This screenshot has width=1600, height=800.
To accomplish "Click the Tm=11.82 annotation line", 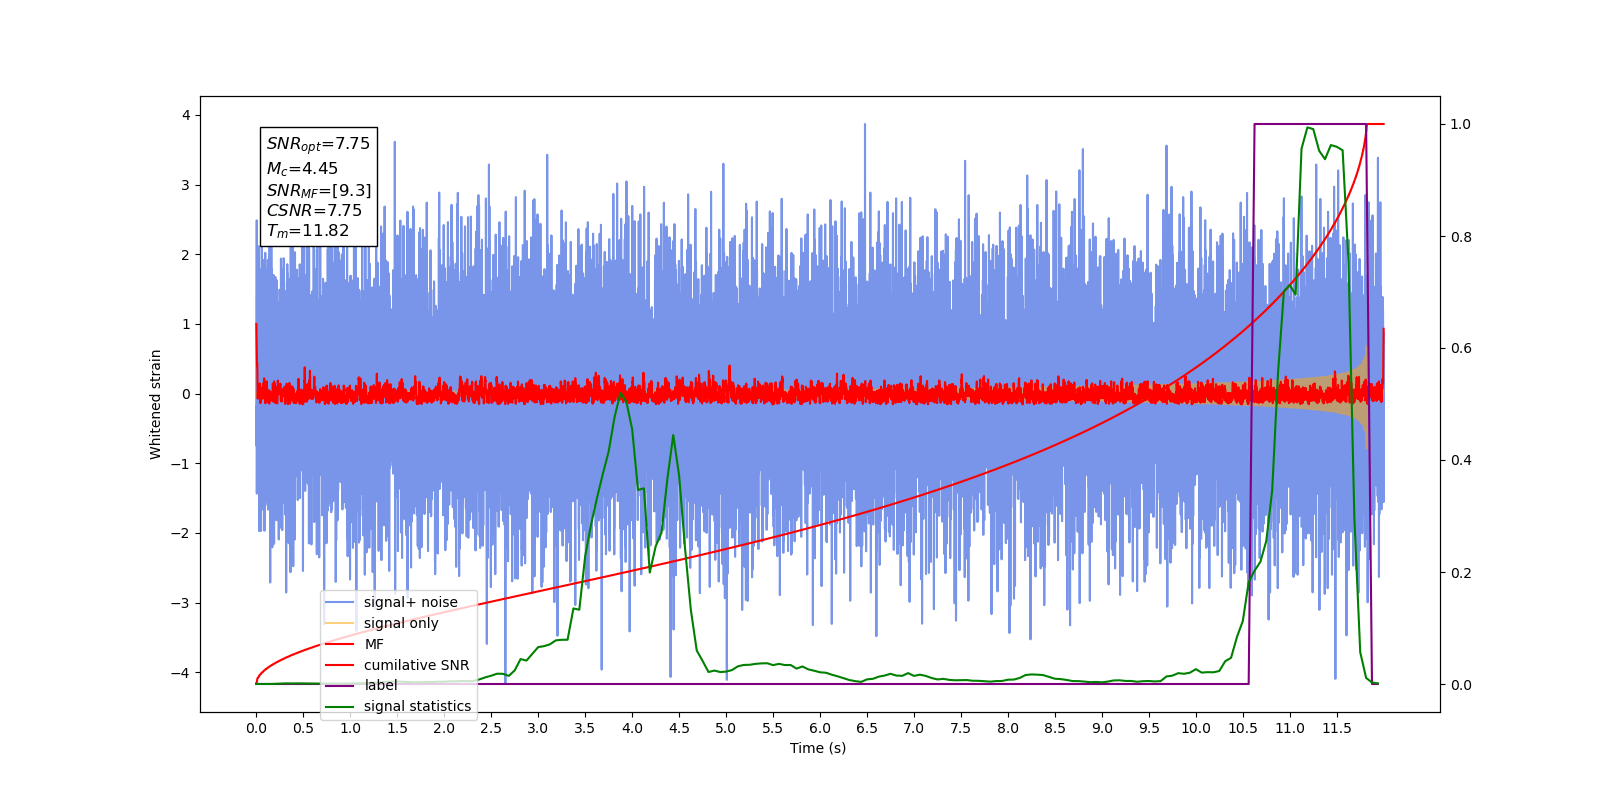I will 308,231.
